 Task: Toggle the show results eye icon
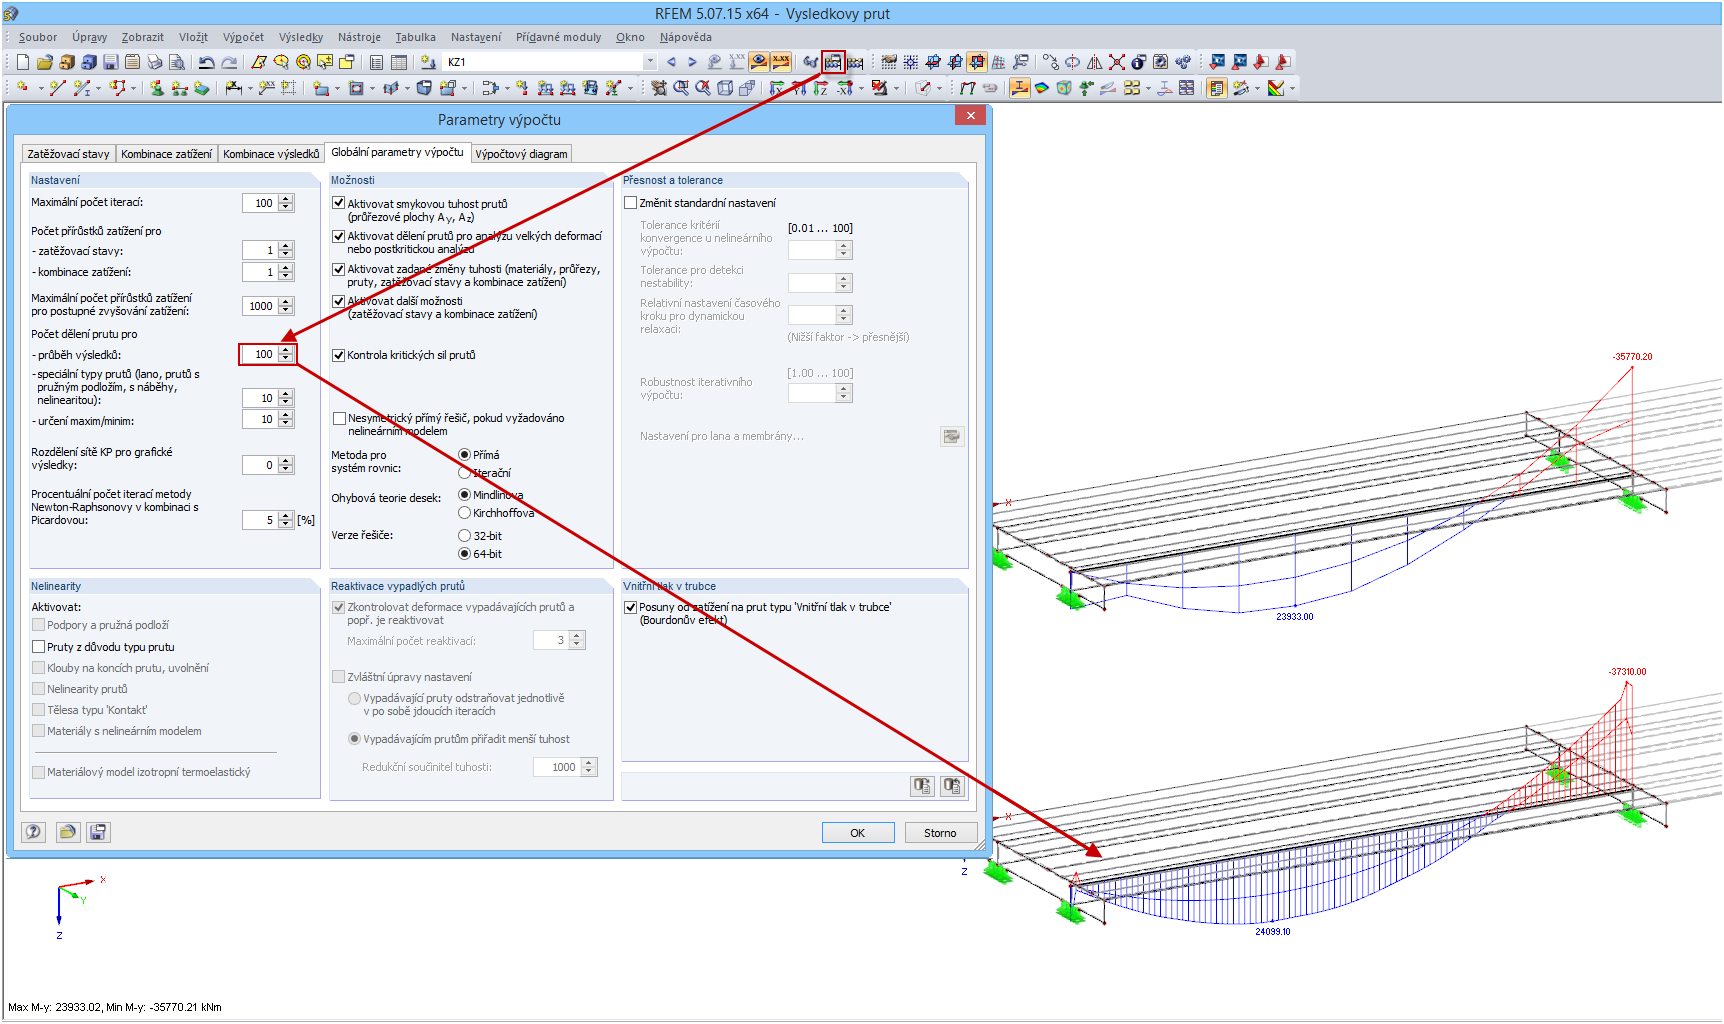click(759, 62)
